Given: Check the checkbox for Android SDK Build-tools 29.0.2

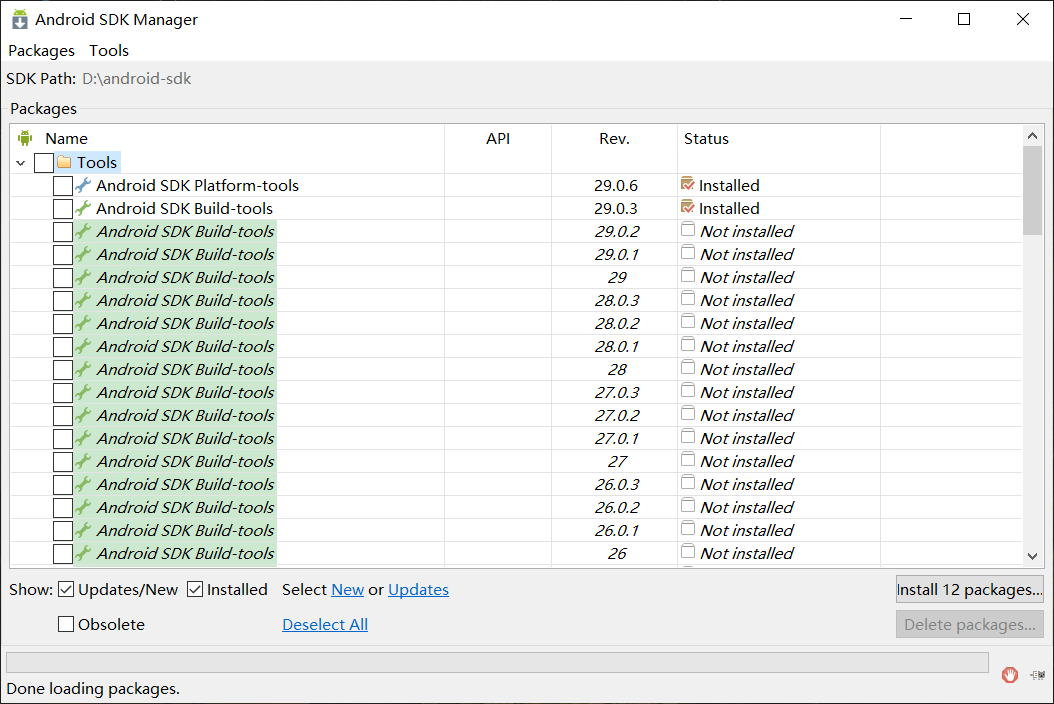Looking at the screenshot, I should pyautogui.click(x=65, y=231).
